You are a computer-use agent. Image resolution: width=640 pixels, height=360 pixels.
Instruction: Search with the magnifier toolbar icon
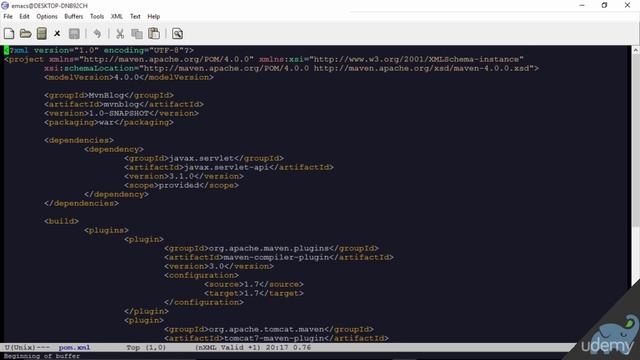tap(177, 33)
